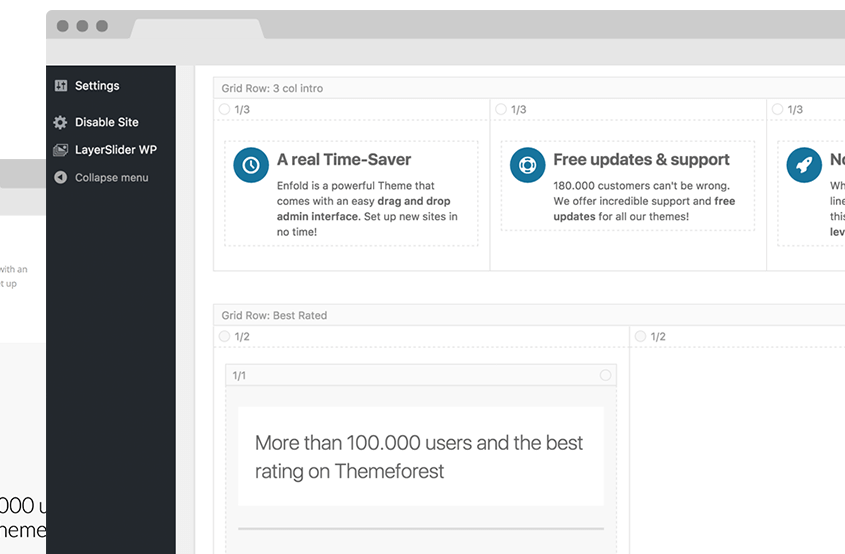Select the first 1/3 column radio circle
The height and width of the screenshot is (554, 845).
click(225, 109)
